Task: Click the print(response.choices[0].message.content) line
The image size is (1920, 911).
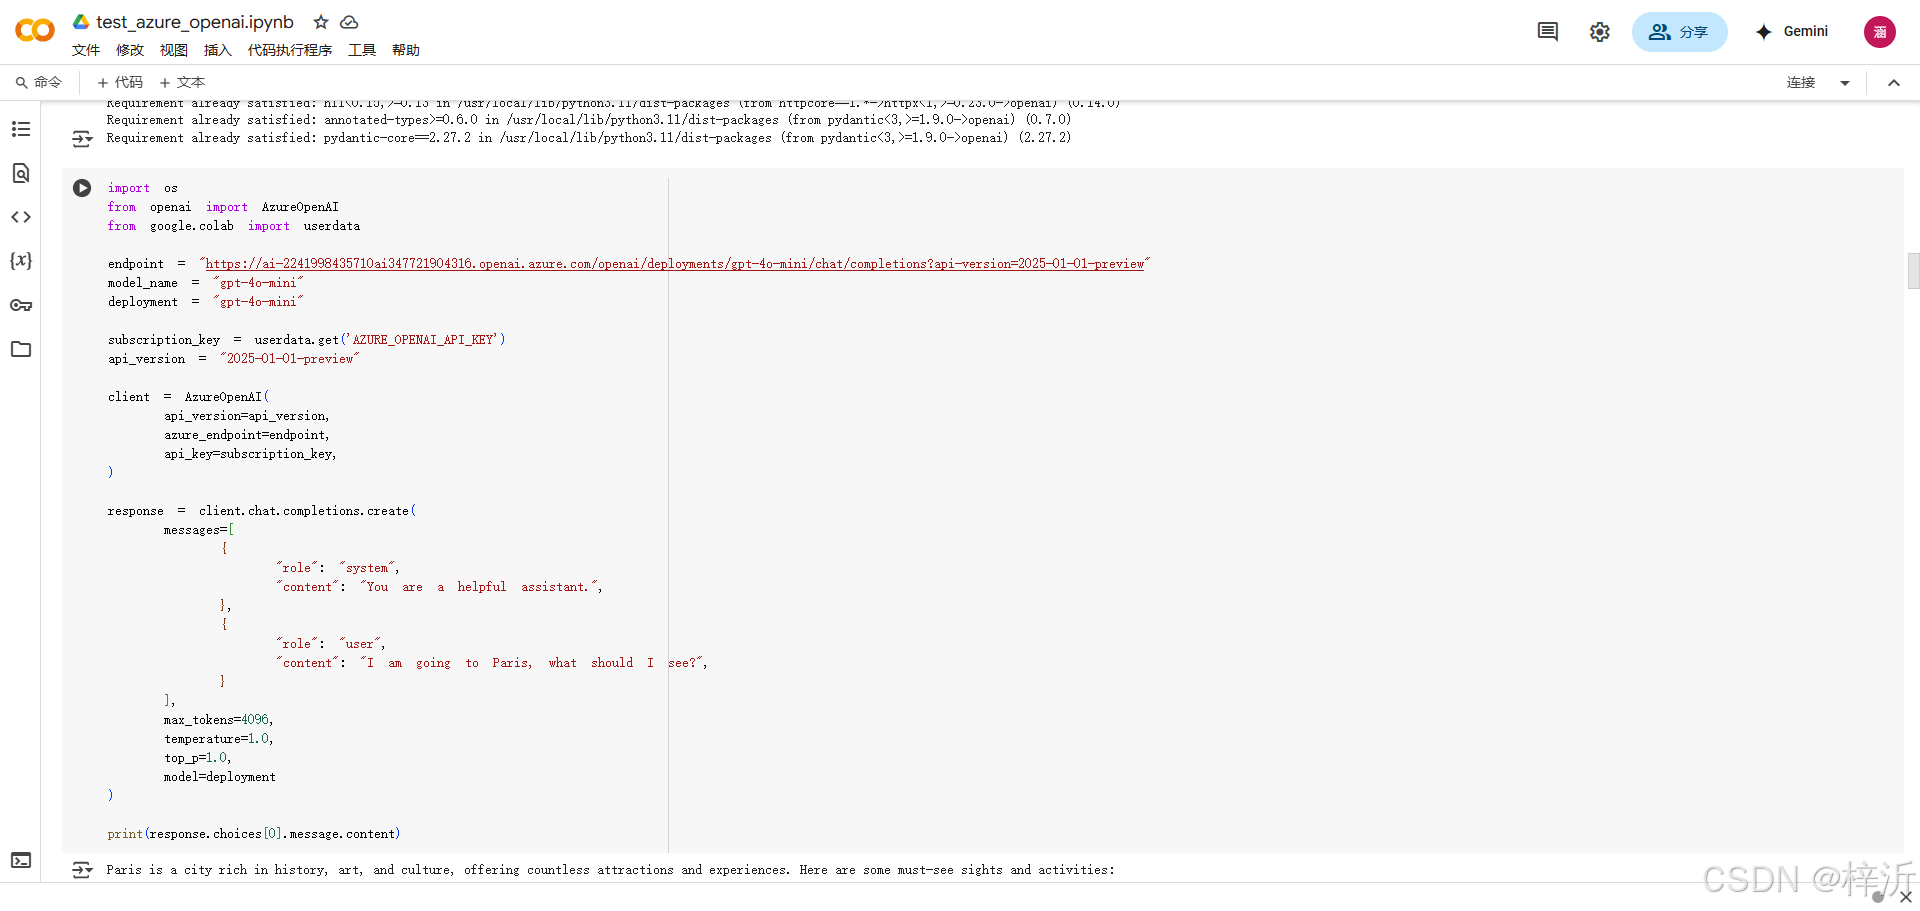Action: click(254, 834)
